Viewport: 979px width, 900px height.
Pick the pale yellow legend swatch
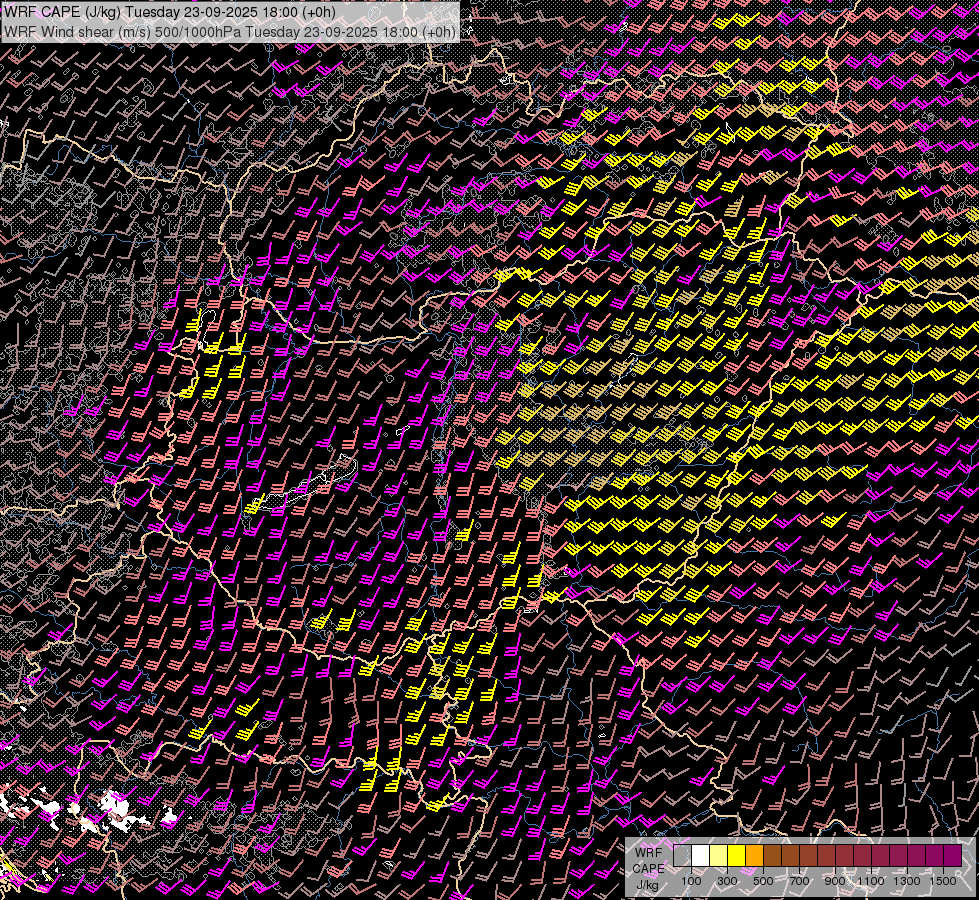pos(718,856)
